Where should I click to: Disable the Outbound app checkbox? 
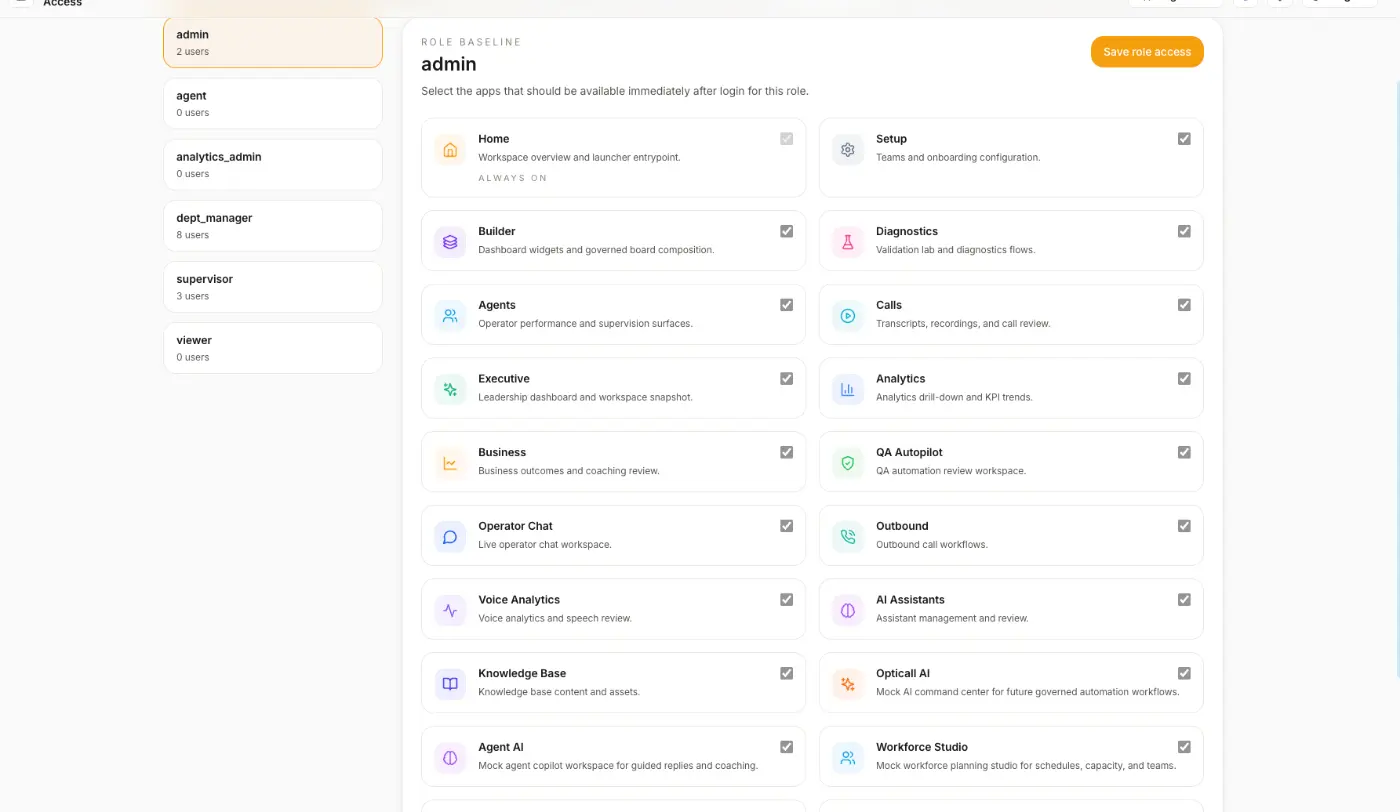click(x=1184, y=526)
